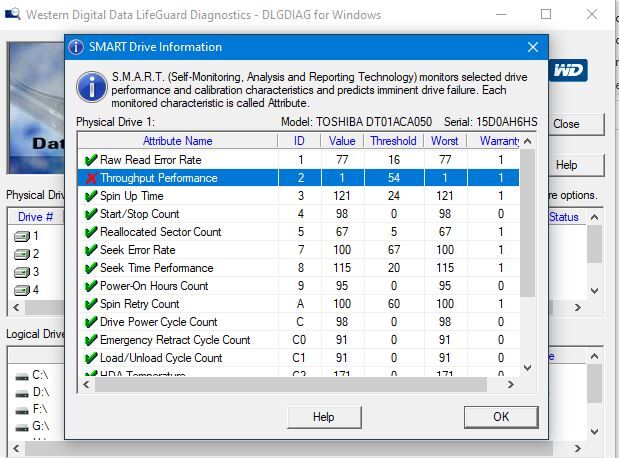Screen dimensions: 619x458
Task: Click the green check beside Reallocated Sector Count
Action: [91, 232]
